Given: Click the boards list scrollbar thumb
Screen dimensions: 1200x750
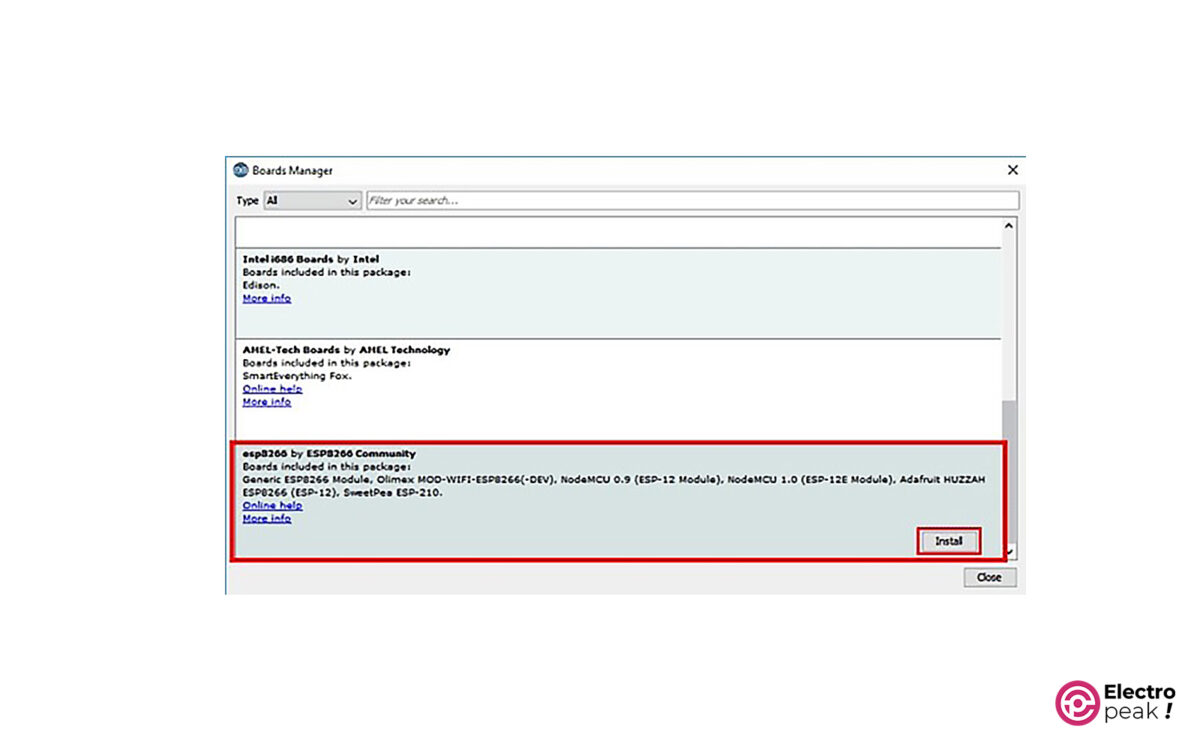Looking at the screenshot, I should (1008, 470).
